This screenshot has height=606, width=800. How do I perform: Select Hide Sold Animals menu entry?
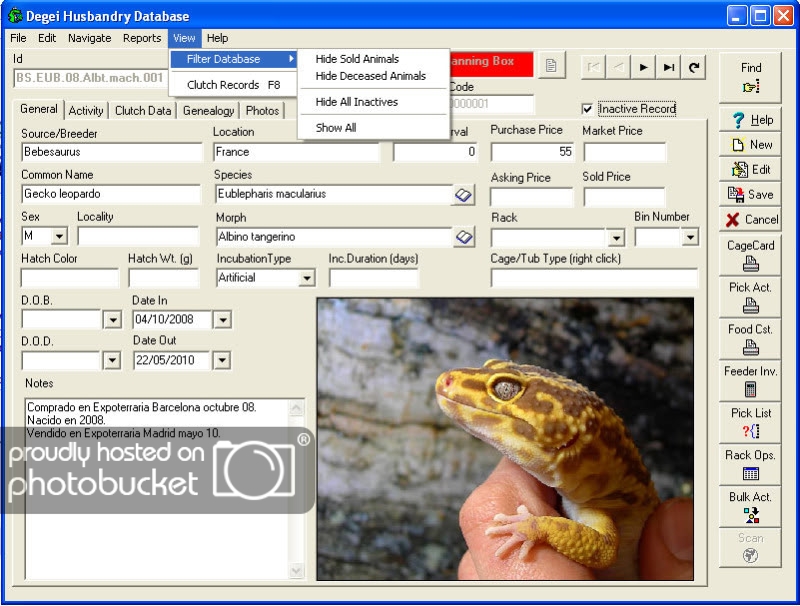[357, 59]
